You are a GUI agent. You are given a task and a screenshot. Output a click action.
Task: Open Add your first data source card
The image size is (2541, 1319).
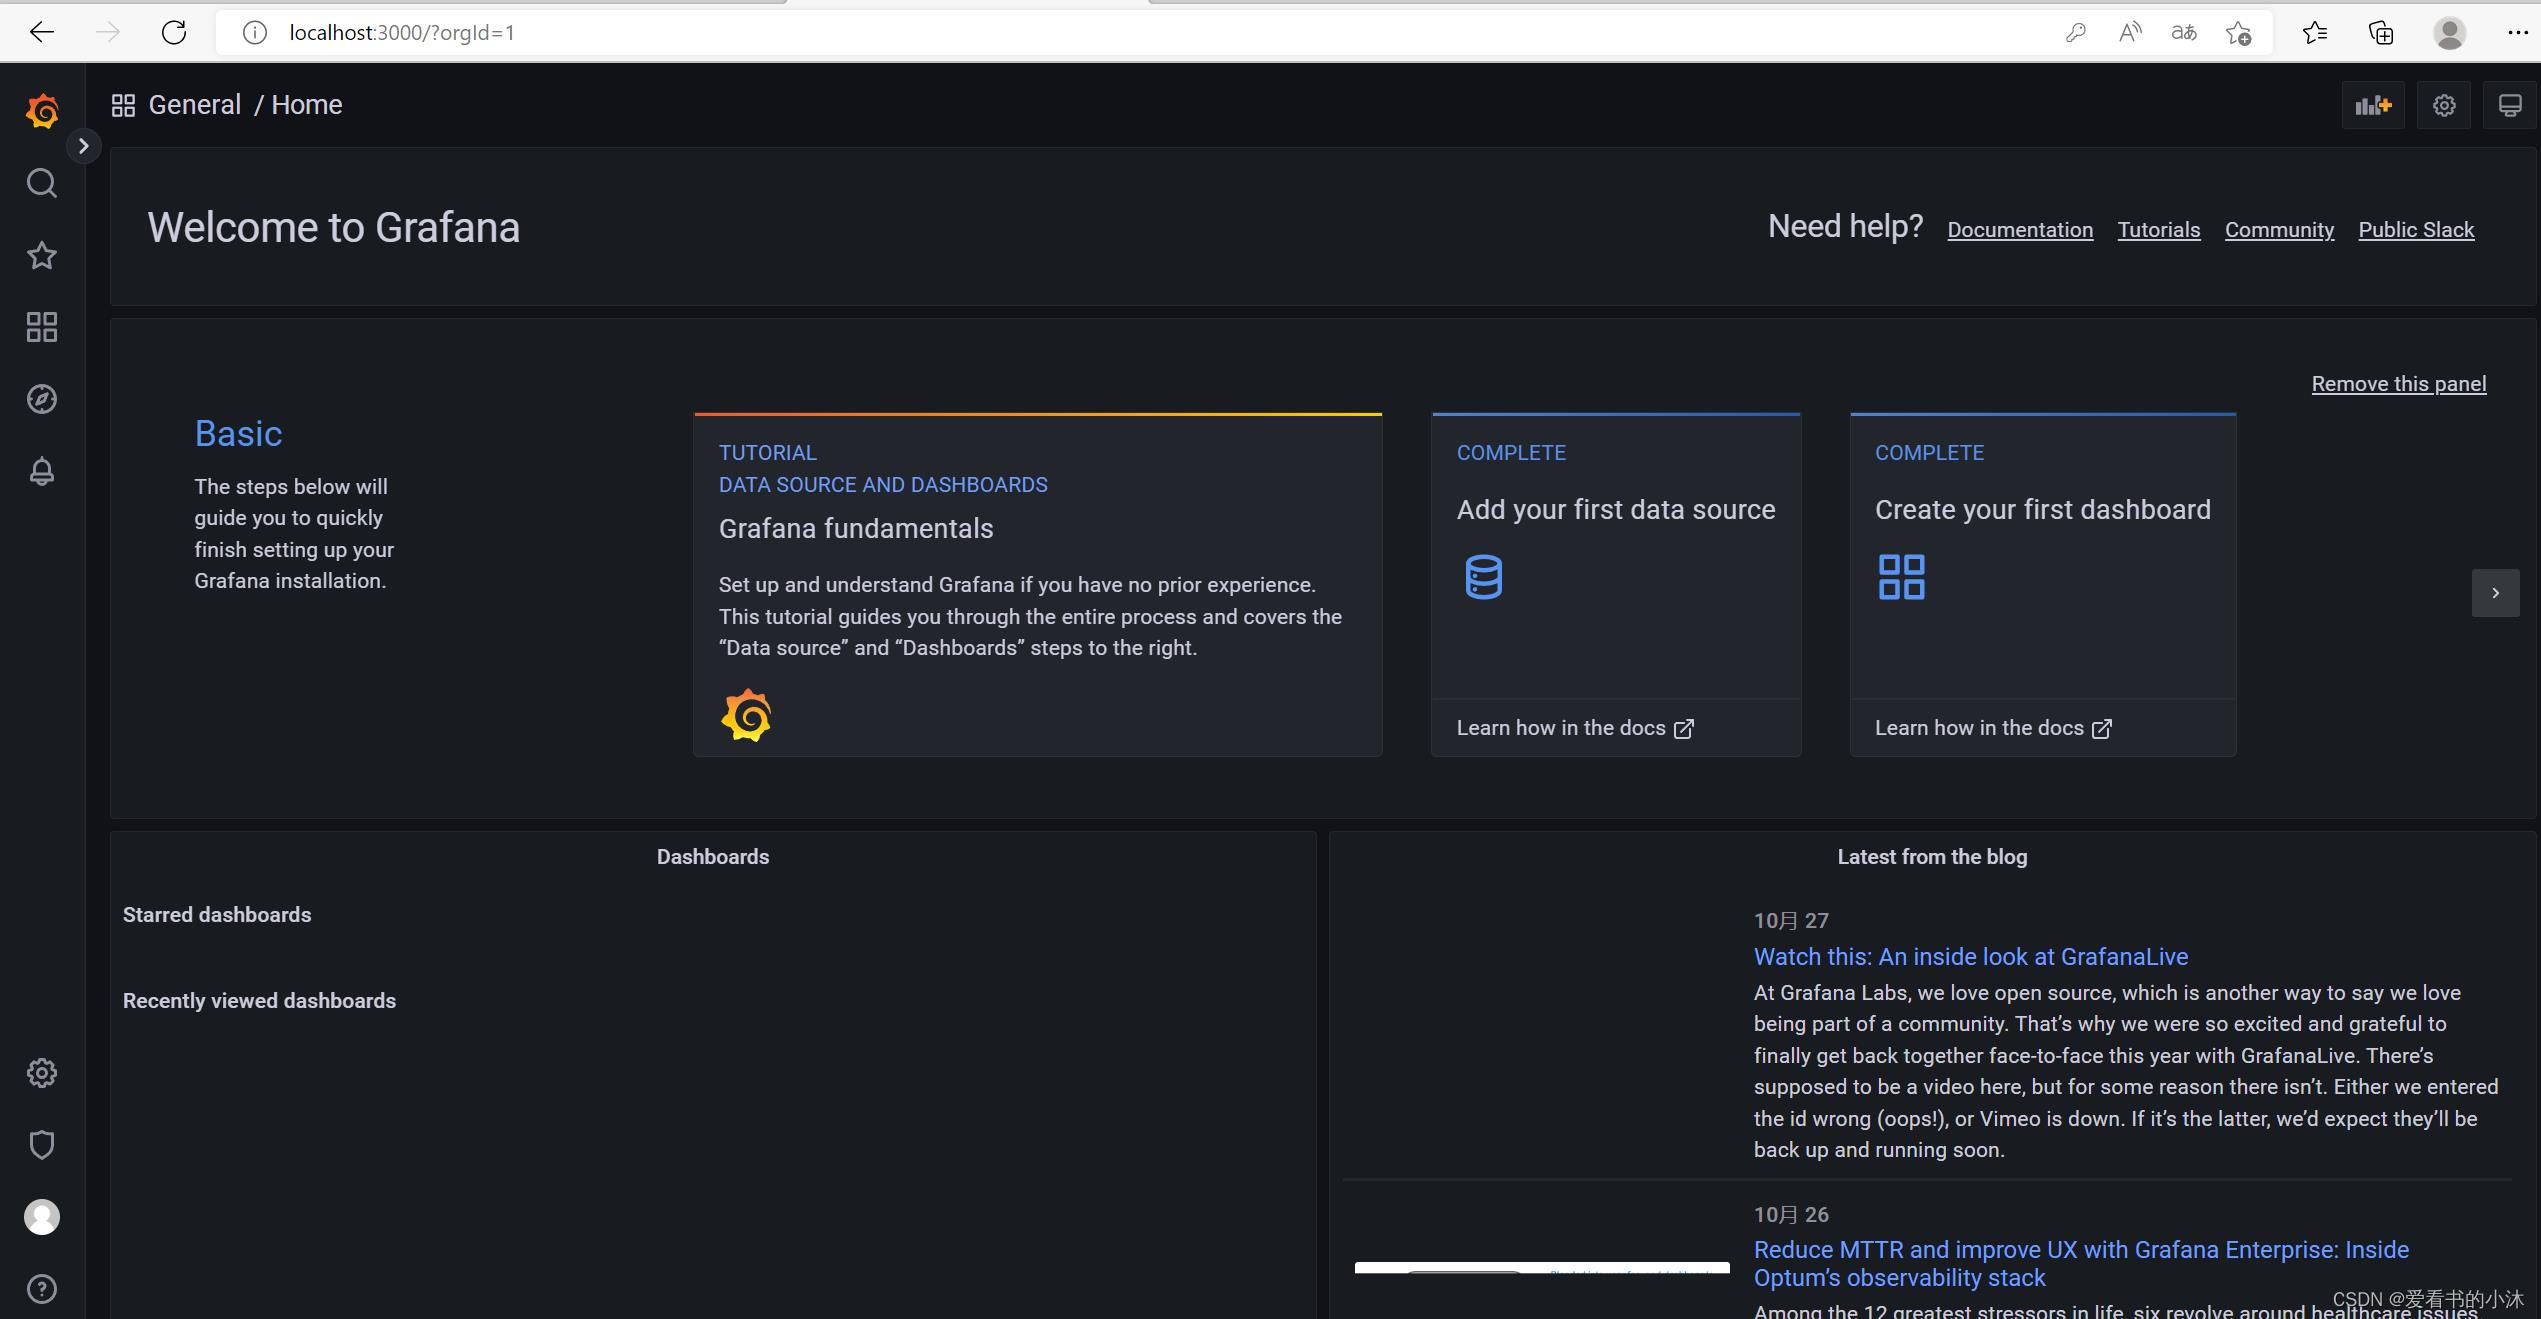[1616, 555]
